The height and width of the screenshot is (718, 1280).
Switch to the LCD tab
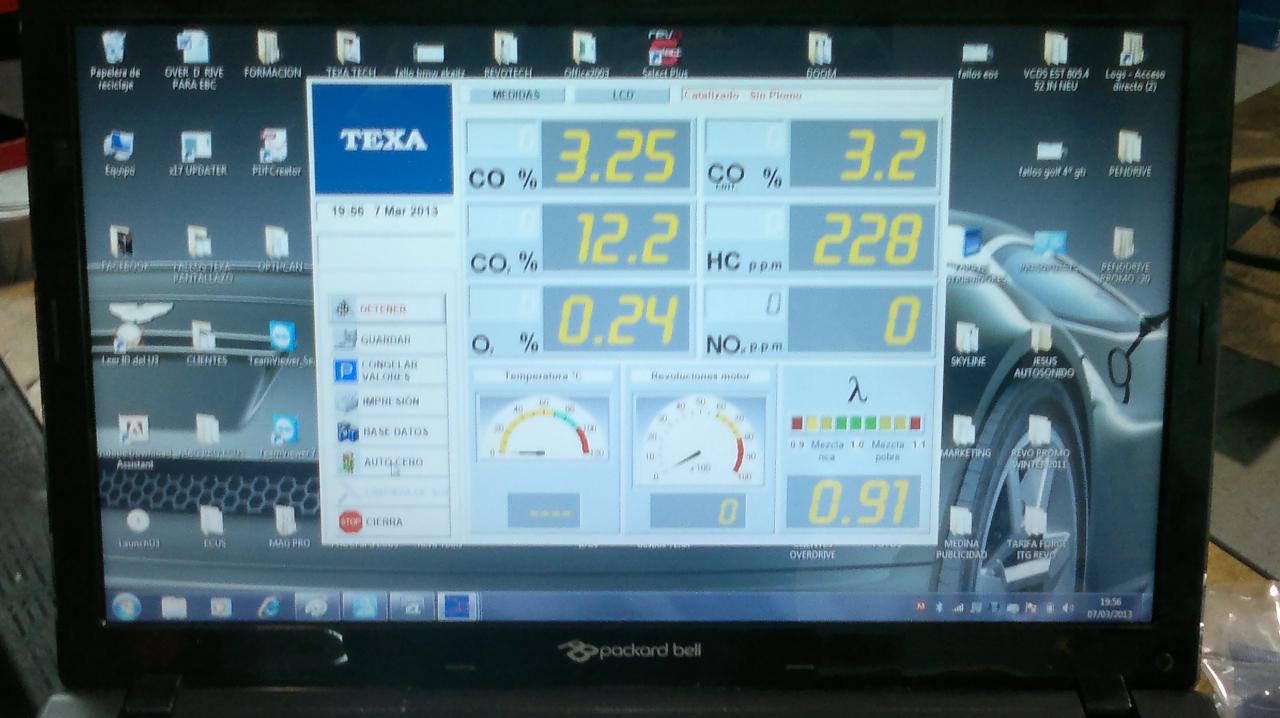pyautogui.click(x=621, y=95)
